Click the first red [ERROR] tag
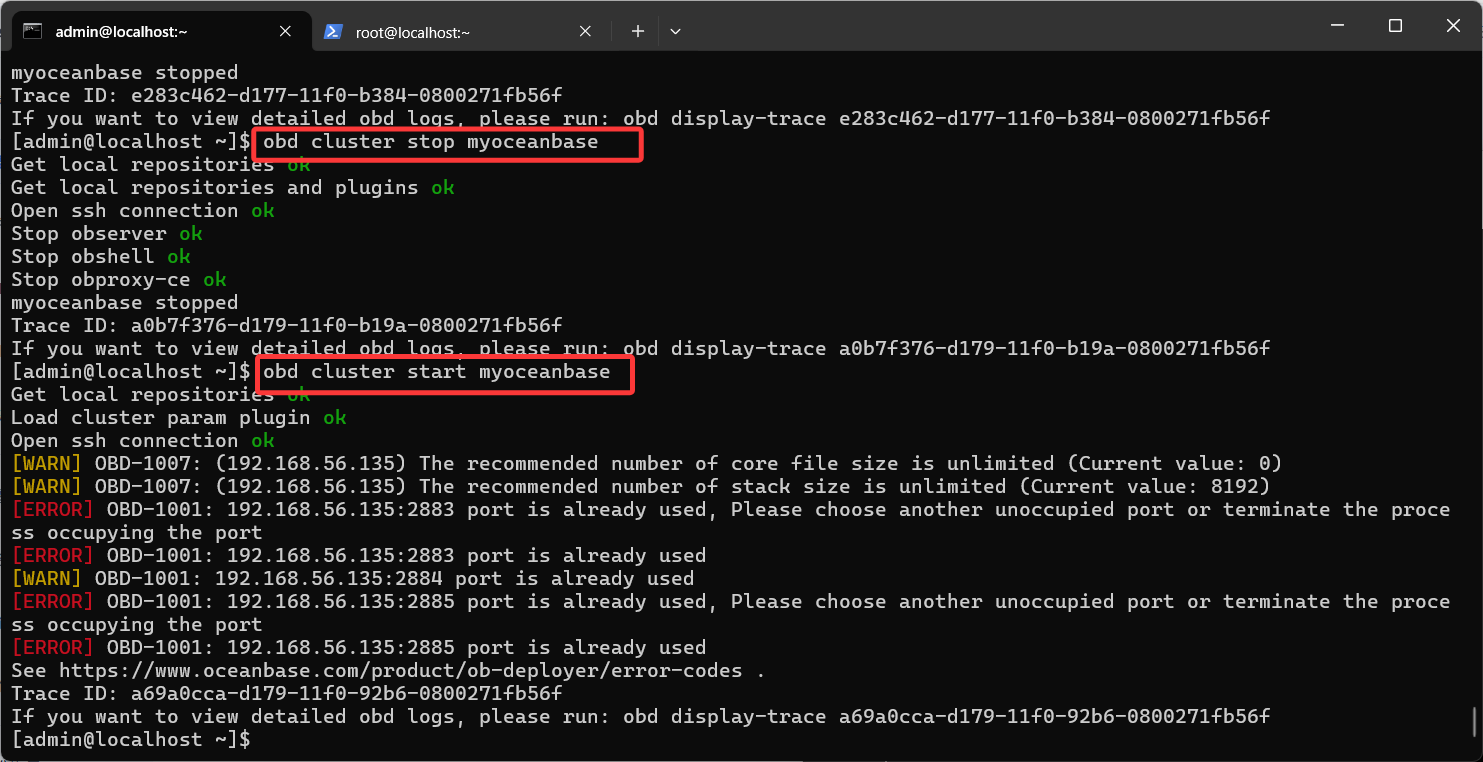Image resolution: width=1483 pixels, height=762 pixels. pos(52,510)
